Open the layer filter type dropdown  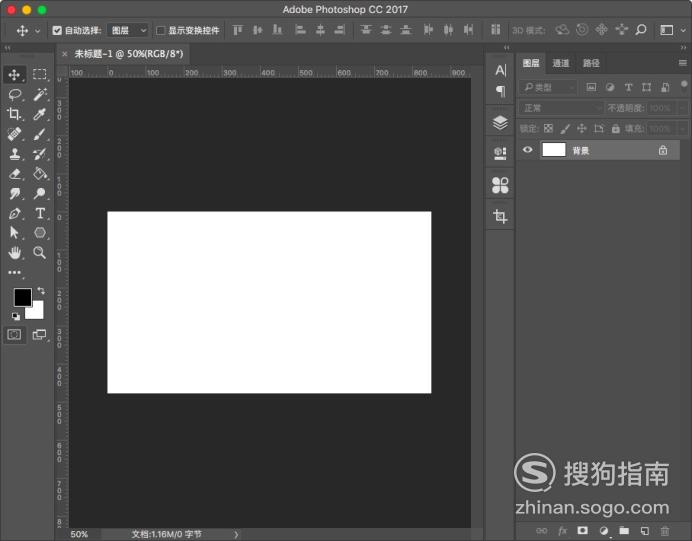548,87
